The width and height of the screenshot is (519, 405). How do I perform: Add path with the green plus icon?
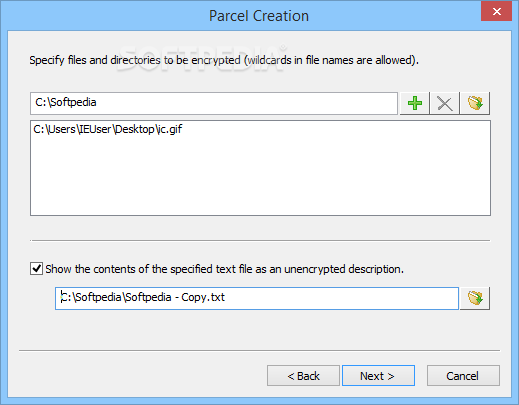pos(415,103)
